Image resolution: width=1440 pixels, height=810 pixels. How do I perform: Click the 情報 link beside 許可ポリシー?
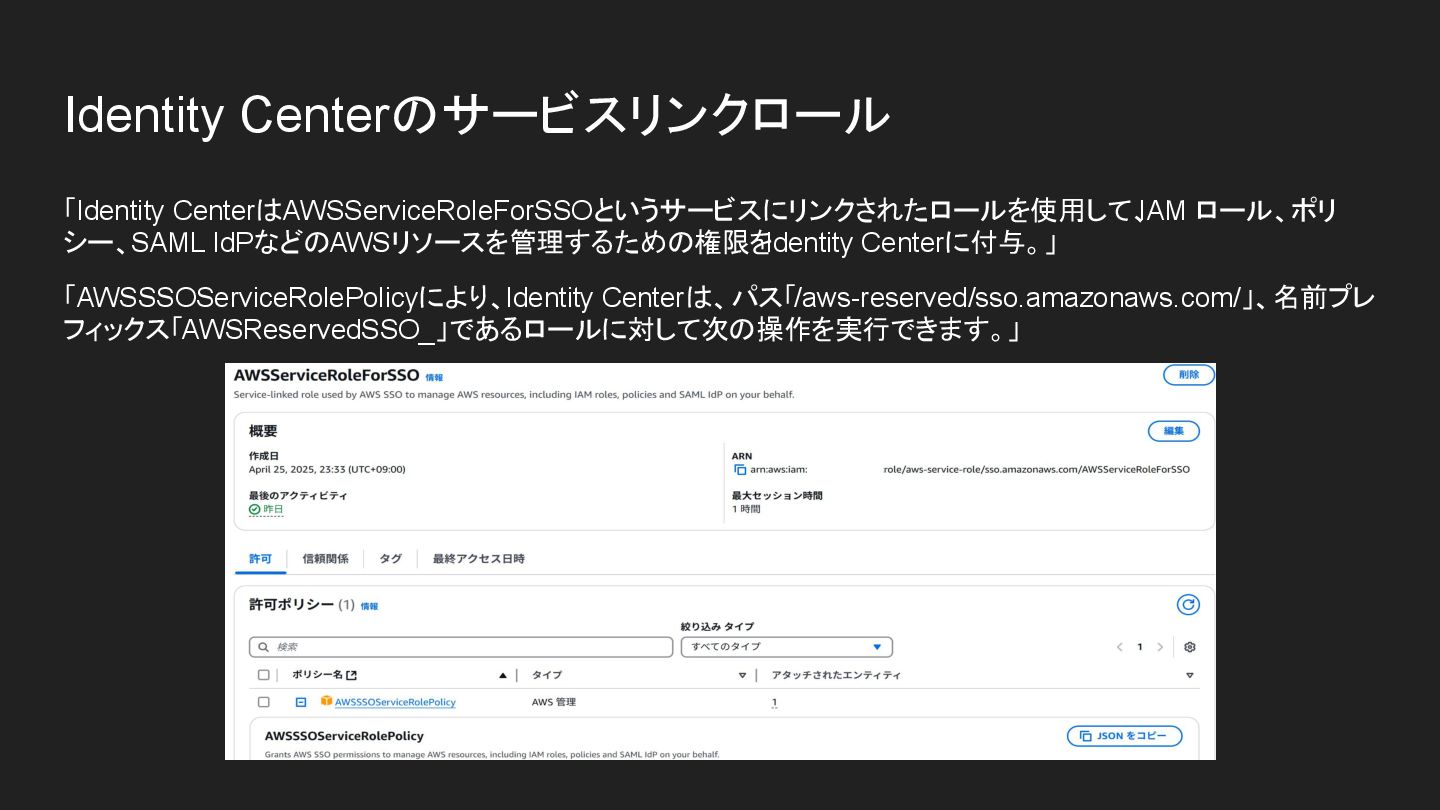369,606
